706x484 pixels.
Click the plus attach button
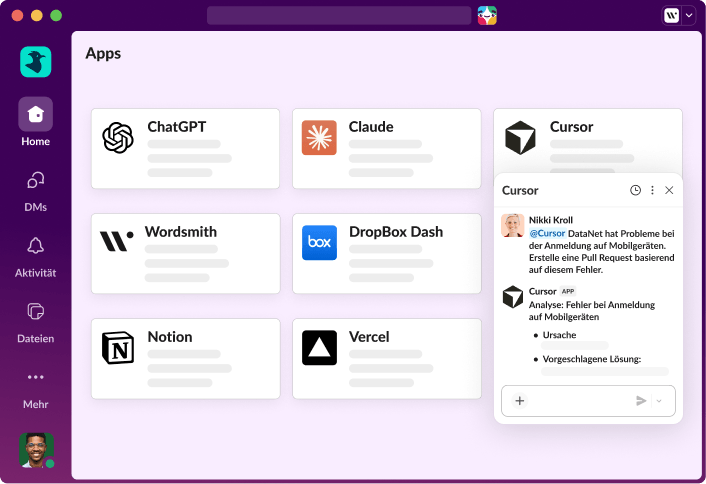[x=520, y=401]
